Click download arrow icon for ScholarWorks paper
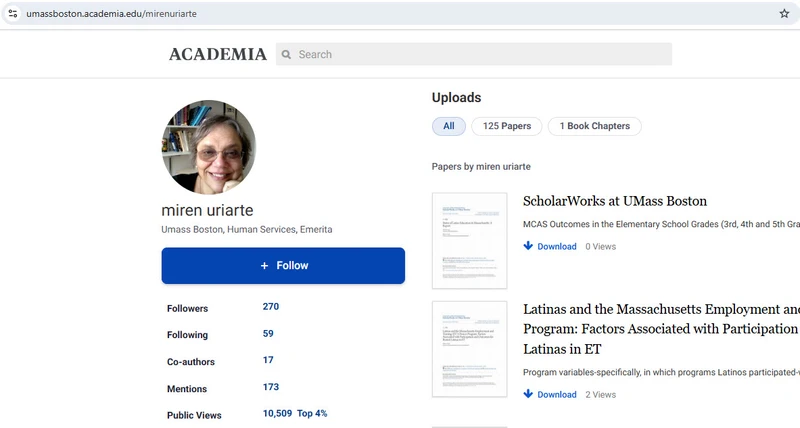Viewport: 800px width, 428px height. click(x=528, y=246)
